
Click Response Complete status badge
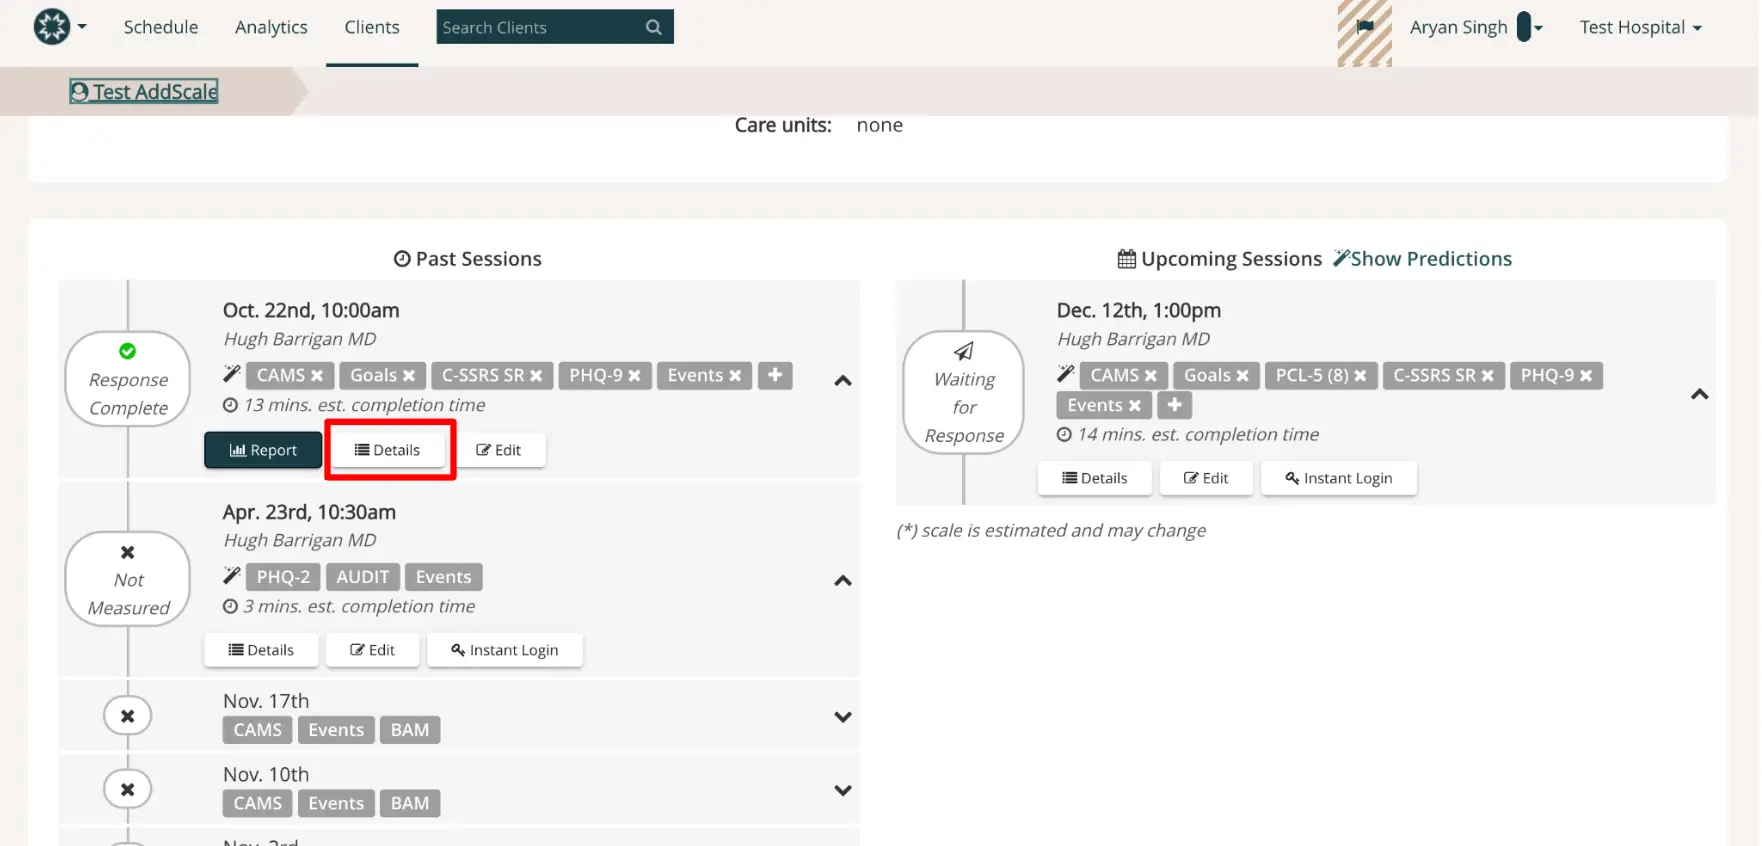pyautogui.click(x=128, y=380)
